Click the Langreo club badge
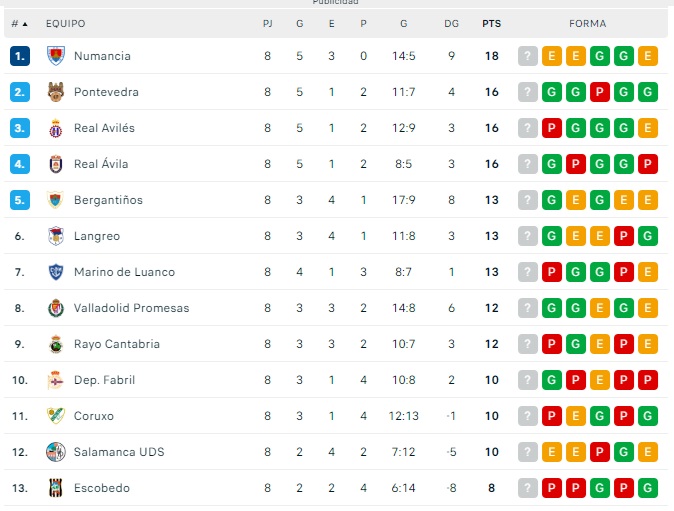 (x=55, y=236)
